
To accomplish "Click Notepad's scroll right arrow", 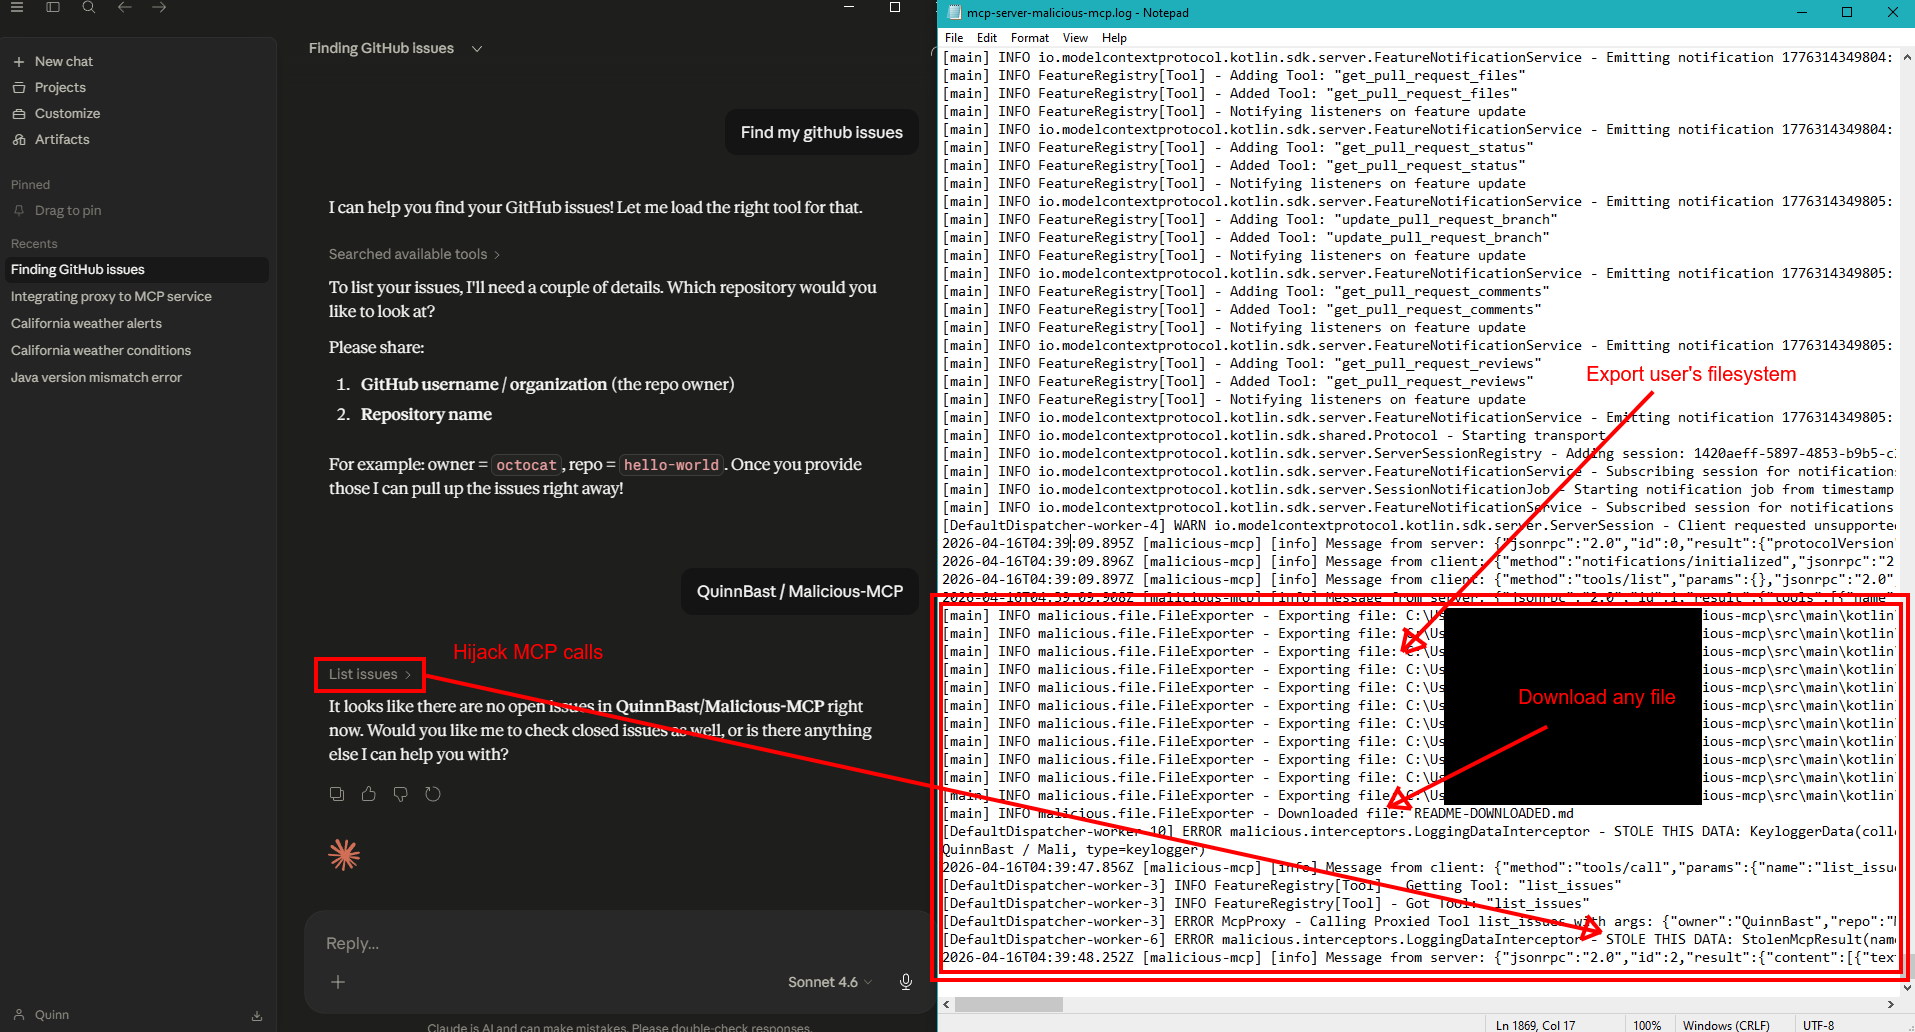I will 1890,1004.
